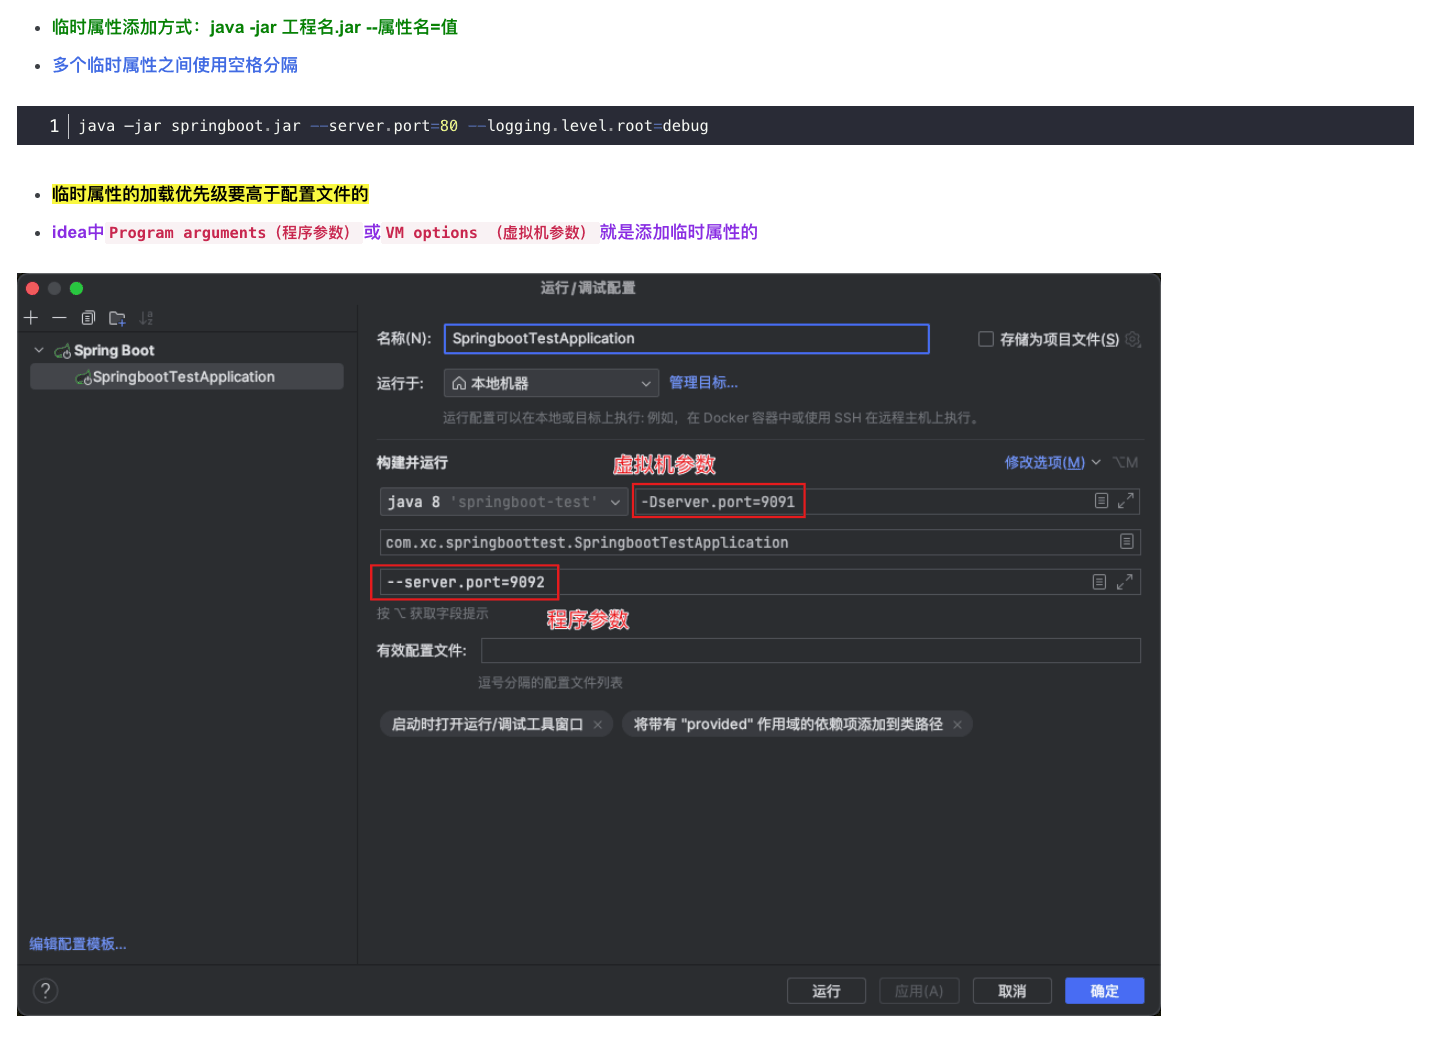Click the 运行 button

click(x=826, y=991)
